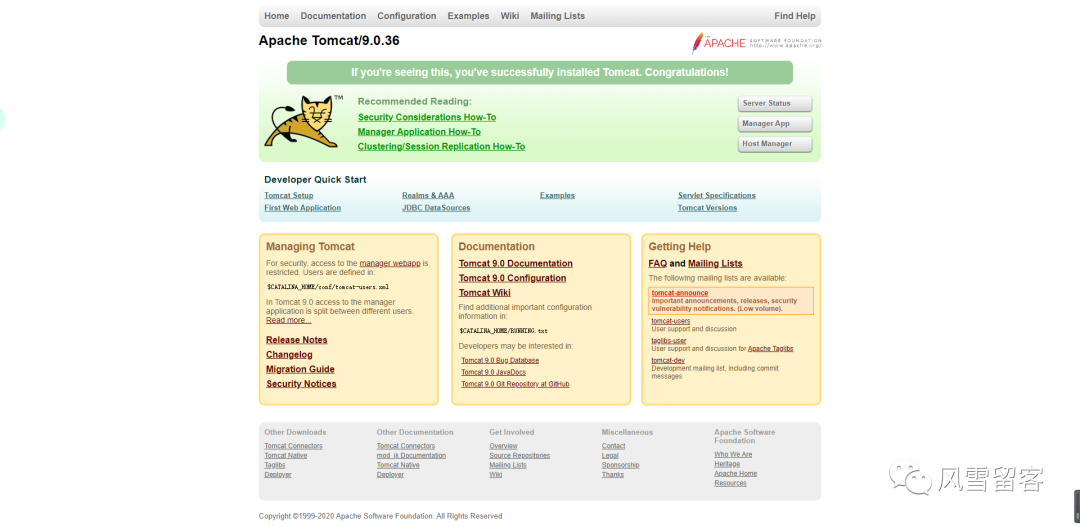Viewport: 1080px width, 527px height.
Task: Open Examples in the top navigation bar
Action: point(468,16)
